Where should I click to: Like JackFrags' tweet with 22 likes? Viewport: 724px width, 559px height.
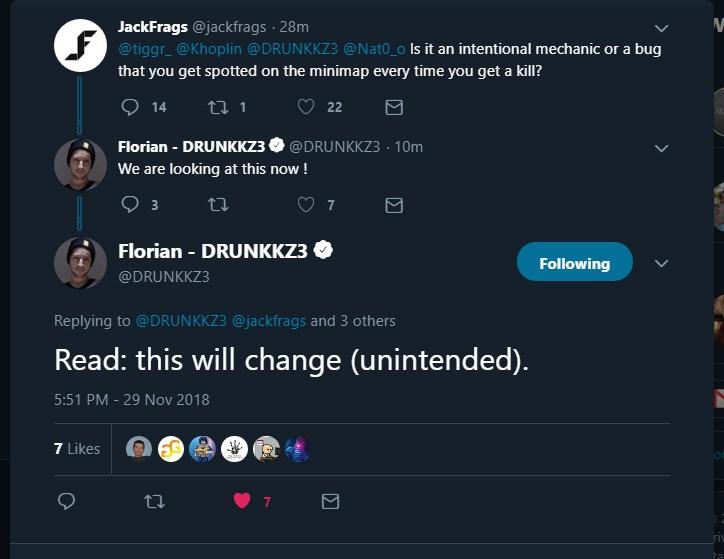tap(306, 107)
